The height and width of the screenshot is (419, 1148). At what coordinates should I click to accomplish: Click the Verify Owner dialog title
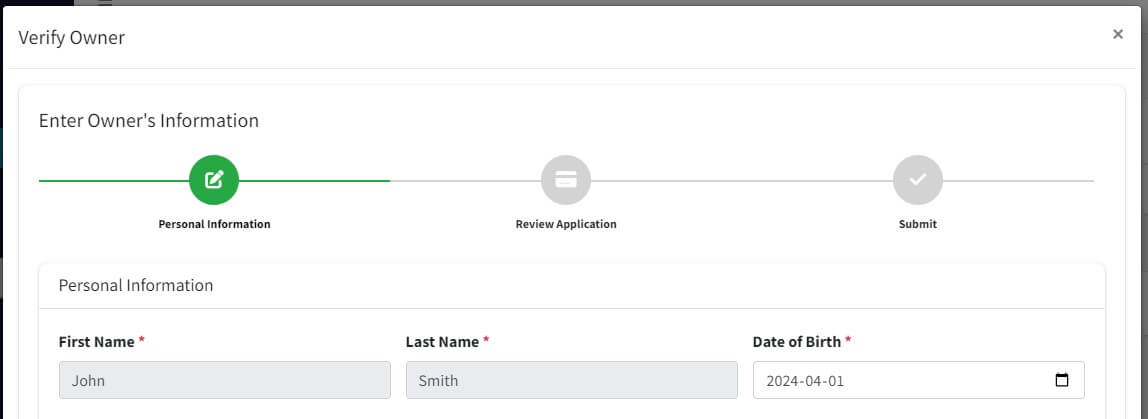[x=72, y=37]
